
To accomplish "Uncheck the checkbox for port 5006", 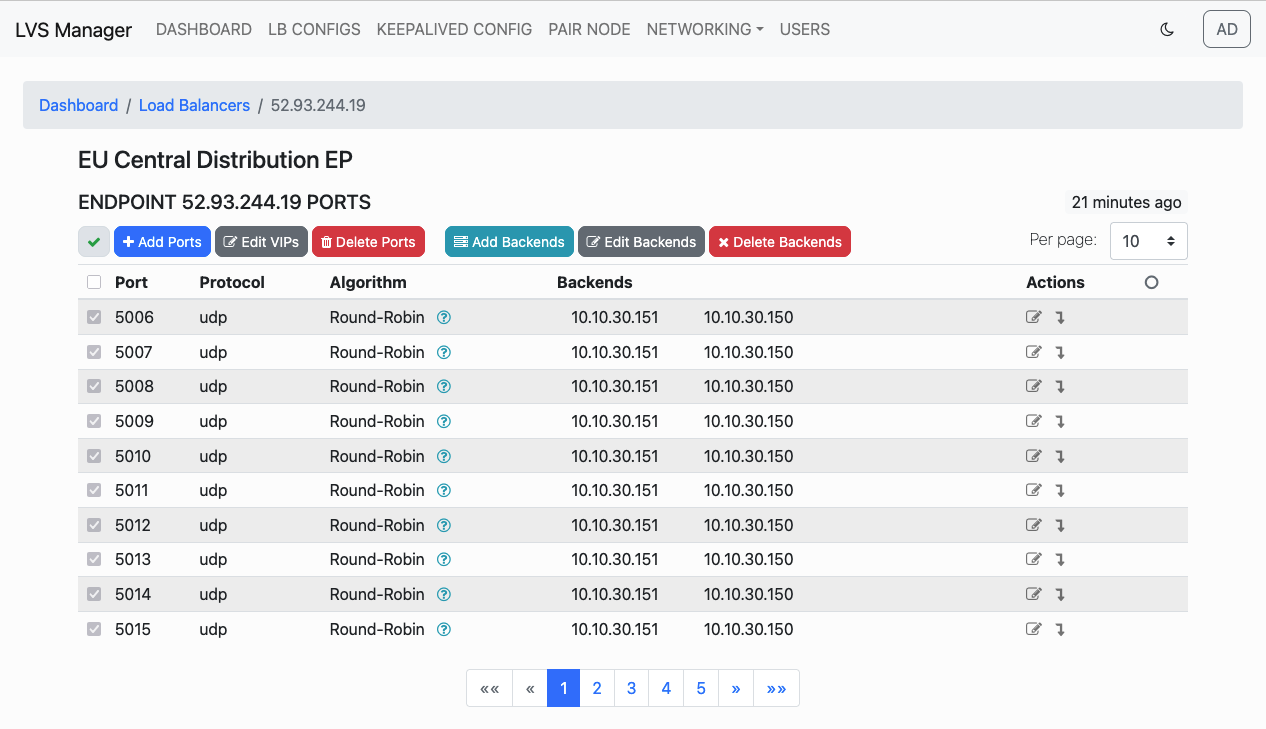I will click(x=94, y=318).
